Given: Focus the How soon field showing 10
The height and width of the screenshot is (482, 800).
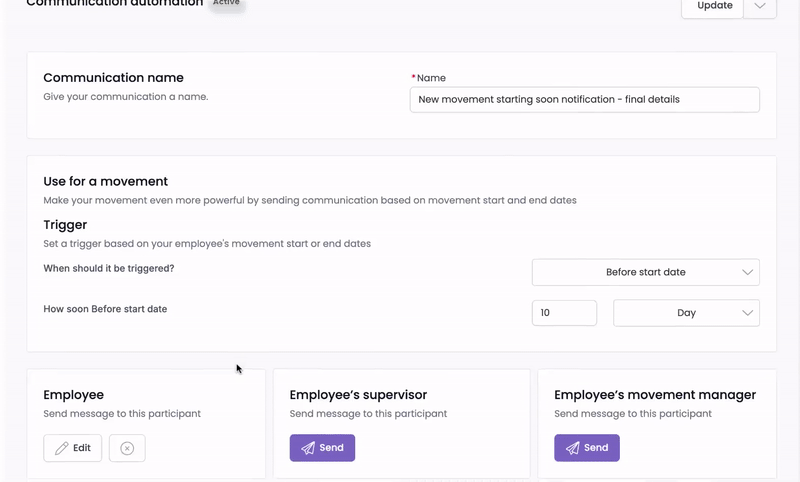Looking at the screenshot, I should 564,313.
